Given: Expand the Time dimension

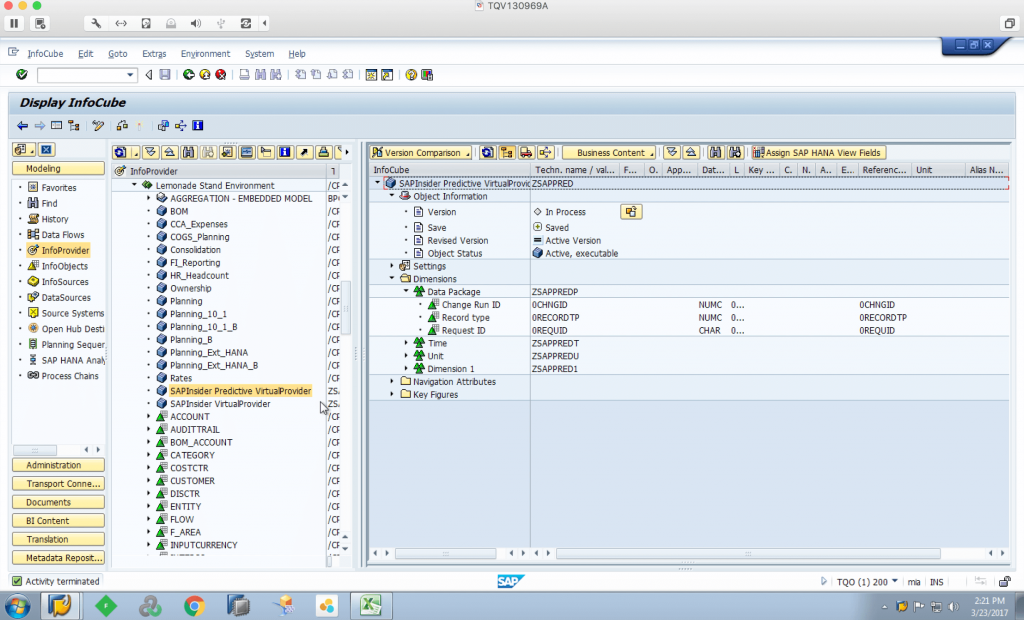Looking at the screenshot, I should pyautogui.click(x=406, y=343).
